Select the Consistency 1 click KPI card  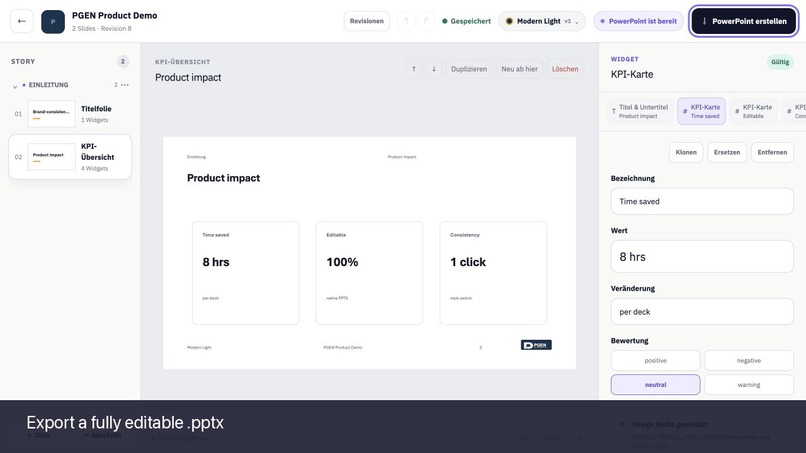(x=493, y=273)
